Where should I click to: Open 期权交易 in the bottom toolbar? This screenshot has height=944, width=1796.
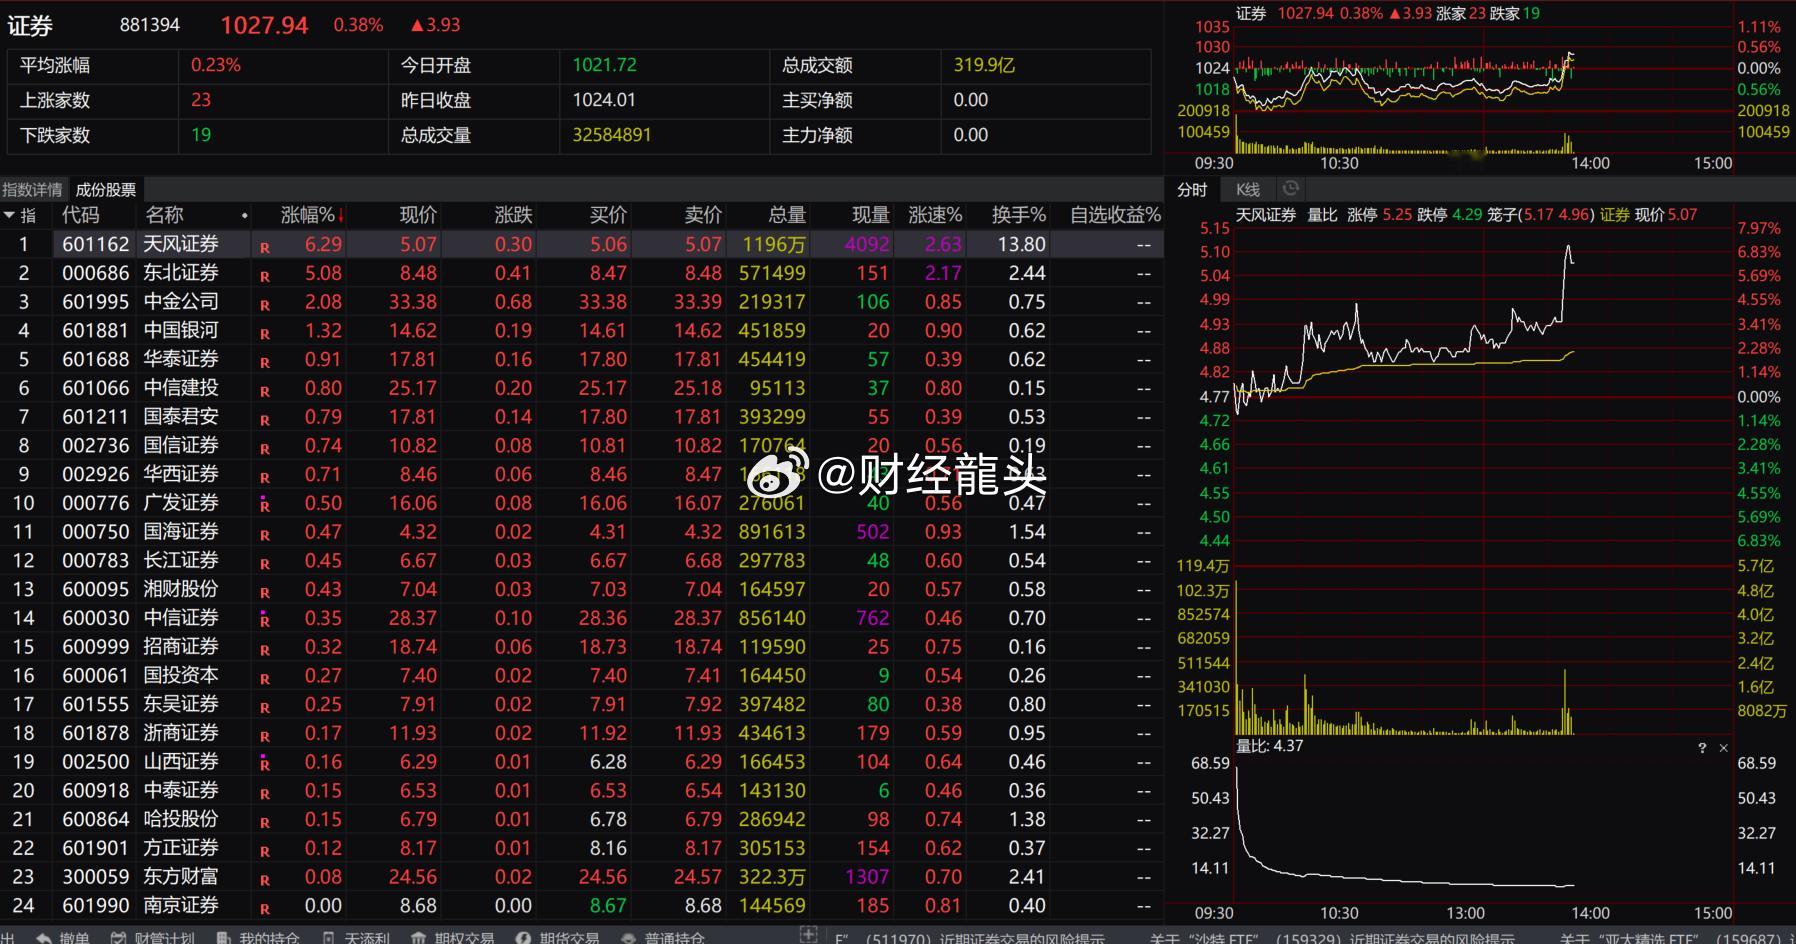[453, 937]
